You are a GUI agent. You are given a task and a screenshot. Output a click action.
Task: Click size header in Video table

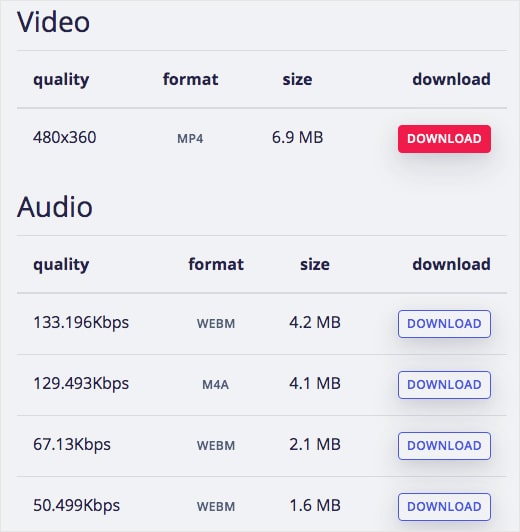click(x=297, y=79)
